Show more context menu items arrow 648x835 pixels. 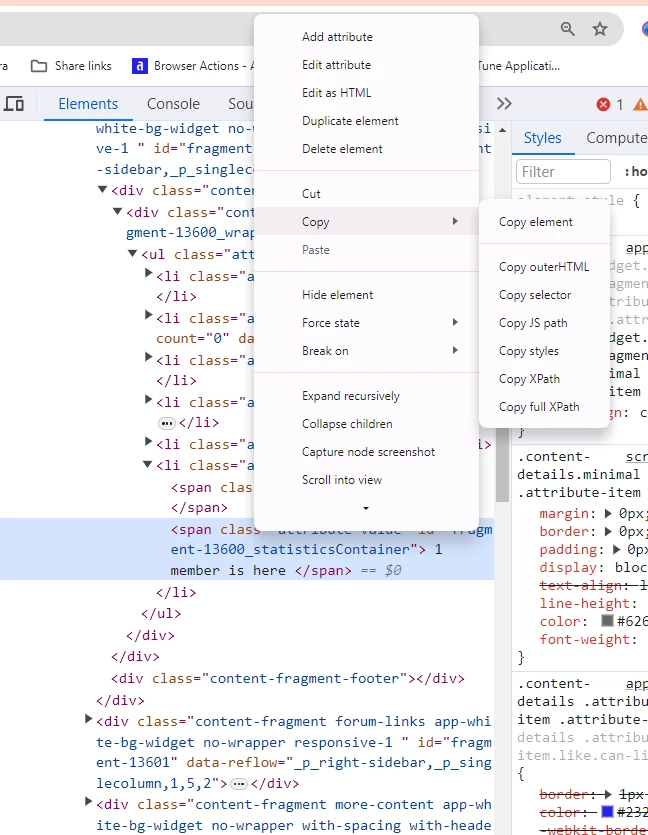[366, 509]
